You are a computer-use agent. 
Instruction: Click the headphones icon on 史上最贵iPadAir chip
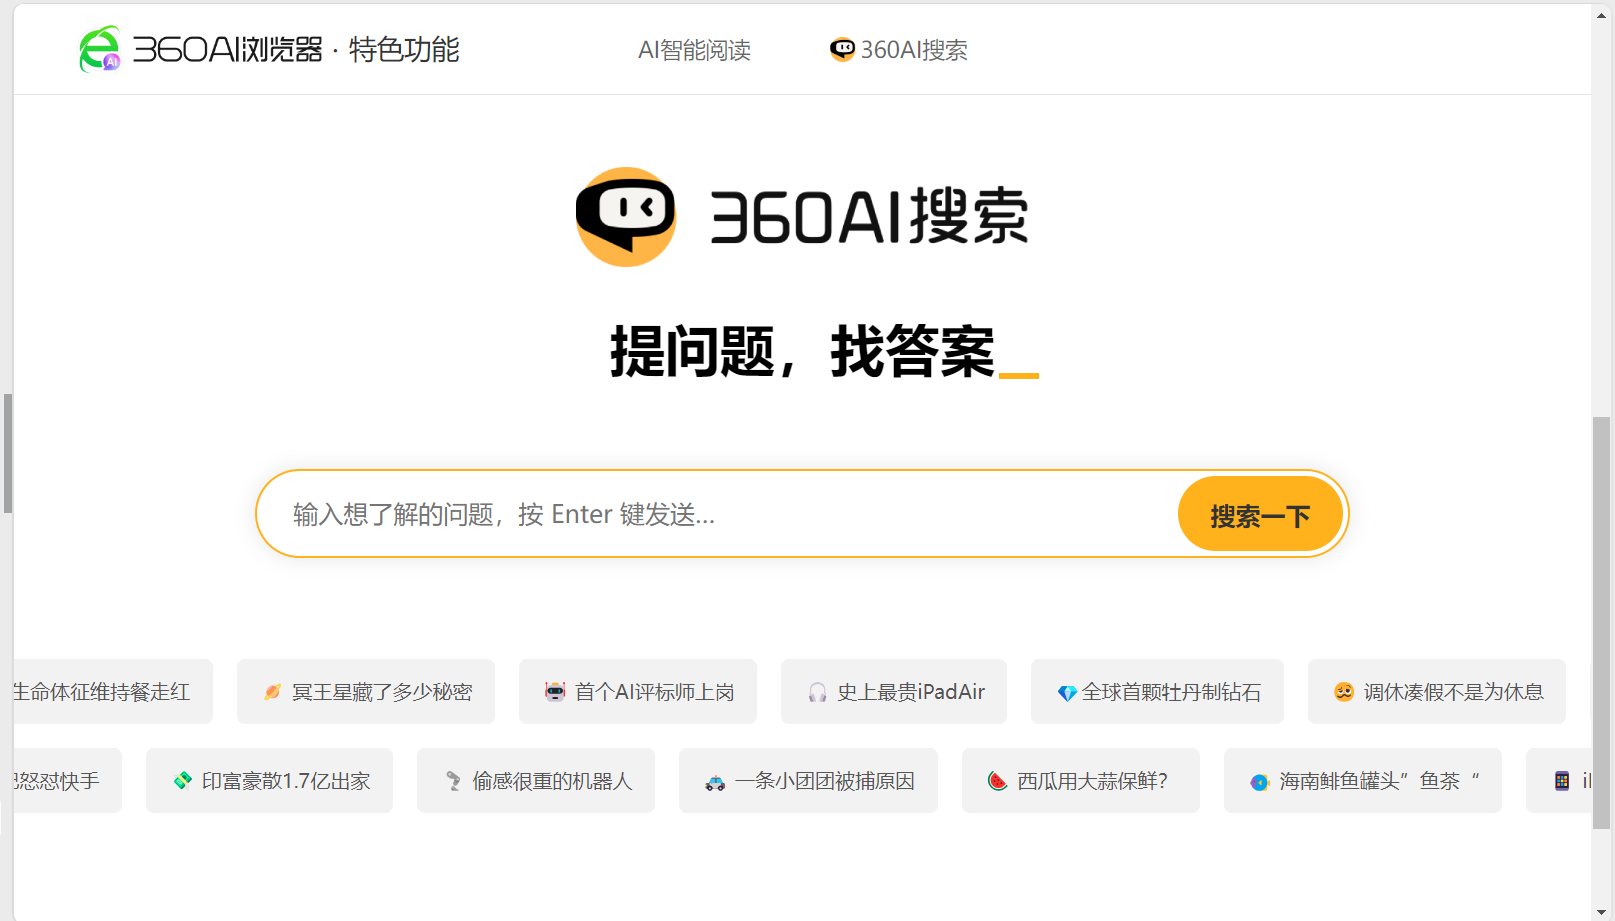pyautogui.click(x=819, y=691)
